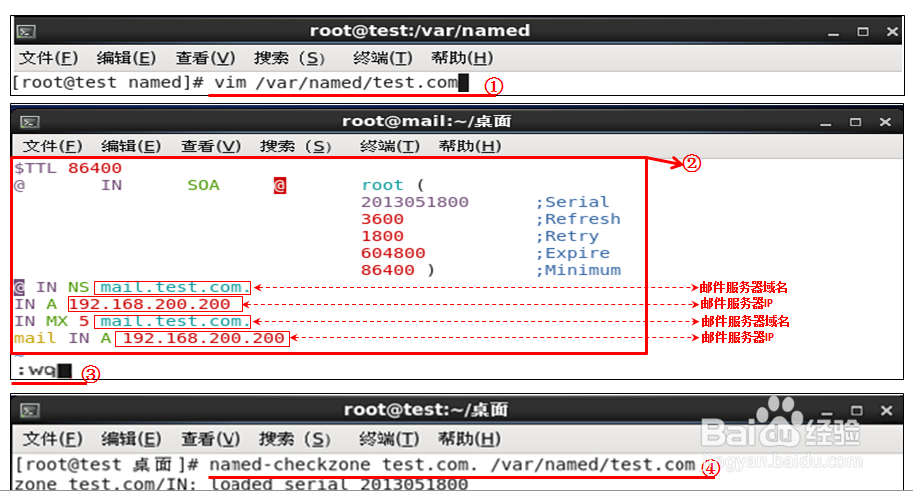Minimize the root@test:/var/named window
Image resolution: width=913 pixels, height=492 pixels.
(834, 32)
